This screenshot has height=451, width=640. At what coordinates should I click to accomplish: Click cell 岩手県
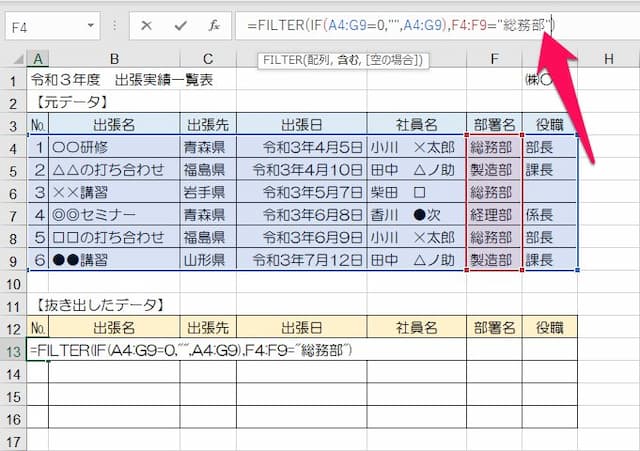[x=208, y=192]
